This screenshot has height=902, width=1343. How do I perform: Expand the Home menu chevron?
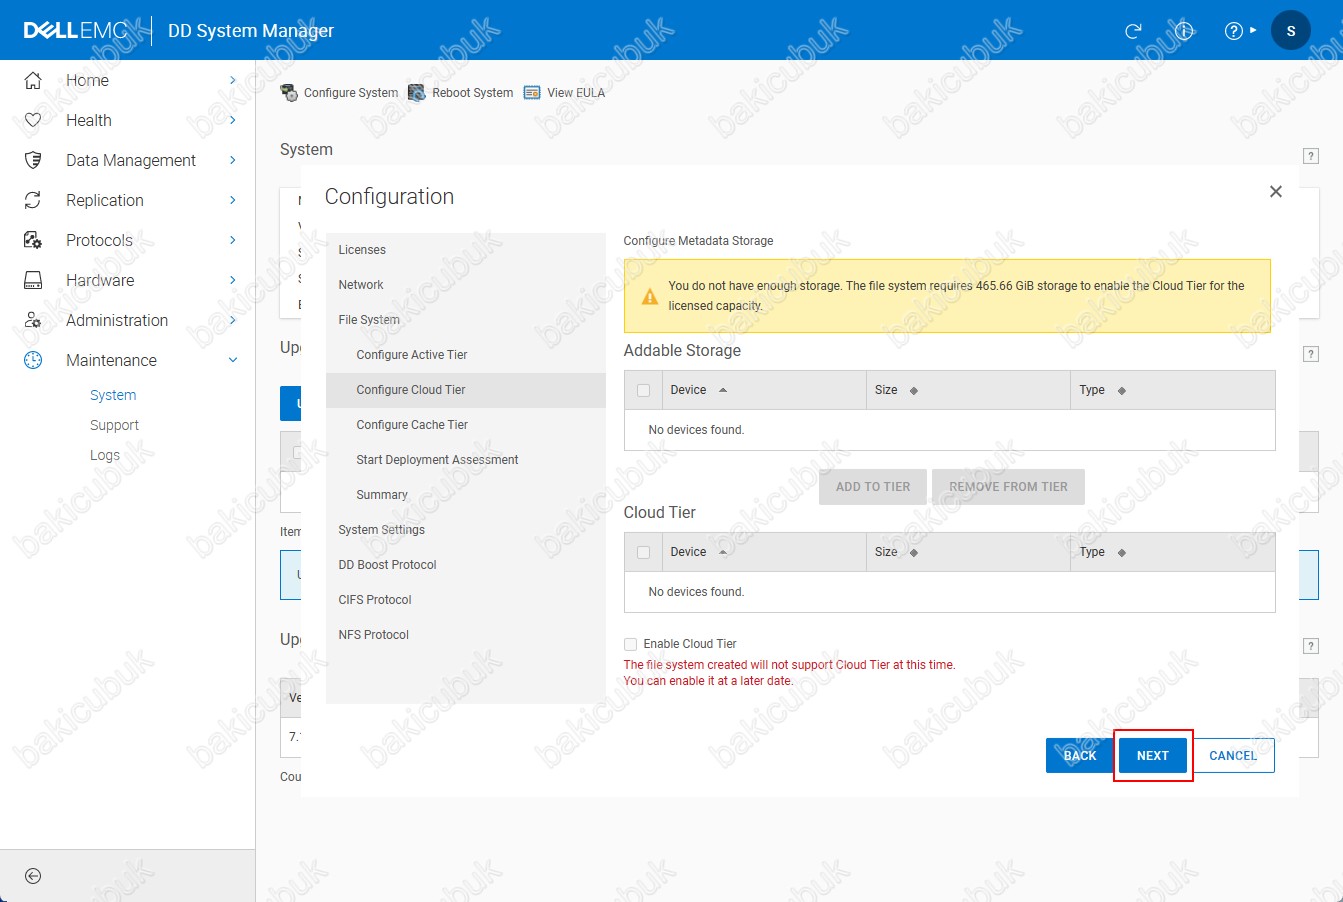pos(232,80)
